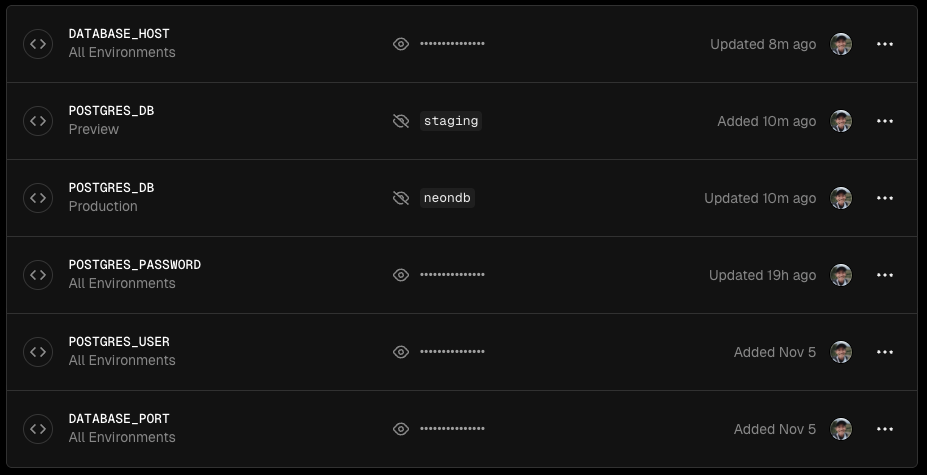Hide the staging POSTGRES_DB value
This screenshot has width=927, height=475.
click(x=401, y=121)
